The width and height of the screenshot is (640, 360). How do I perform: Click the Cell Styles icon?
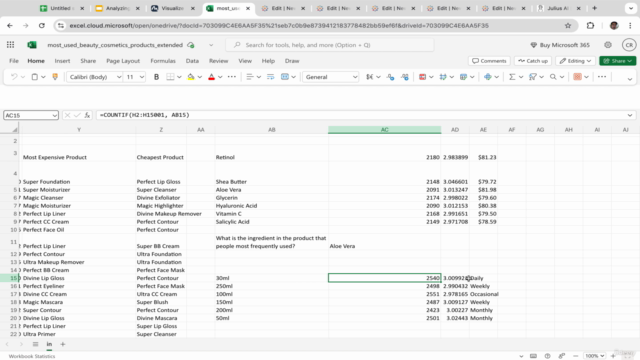point(463,77)
